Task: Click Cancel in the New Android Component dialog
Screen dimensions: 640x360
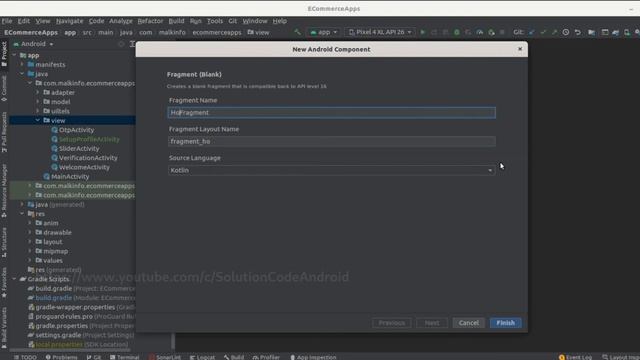Action: tap(468, 323)
